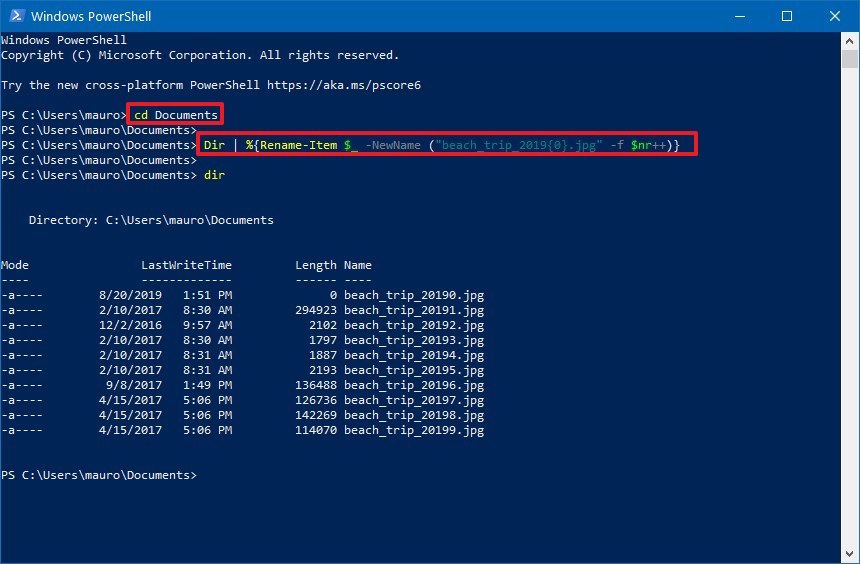
Task: Click the 'cd Documents' command text
Action: tap(176, 115)
